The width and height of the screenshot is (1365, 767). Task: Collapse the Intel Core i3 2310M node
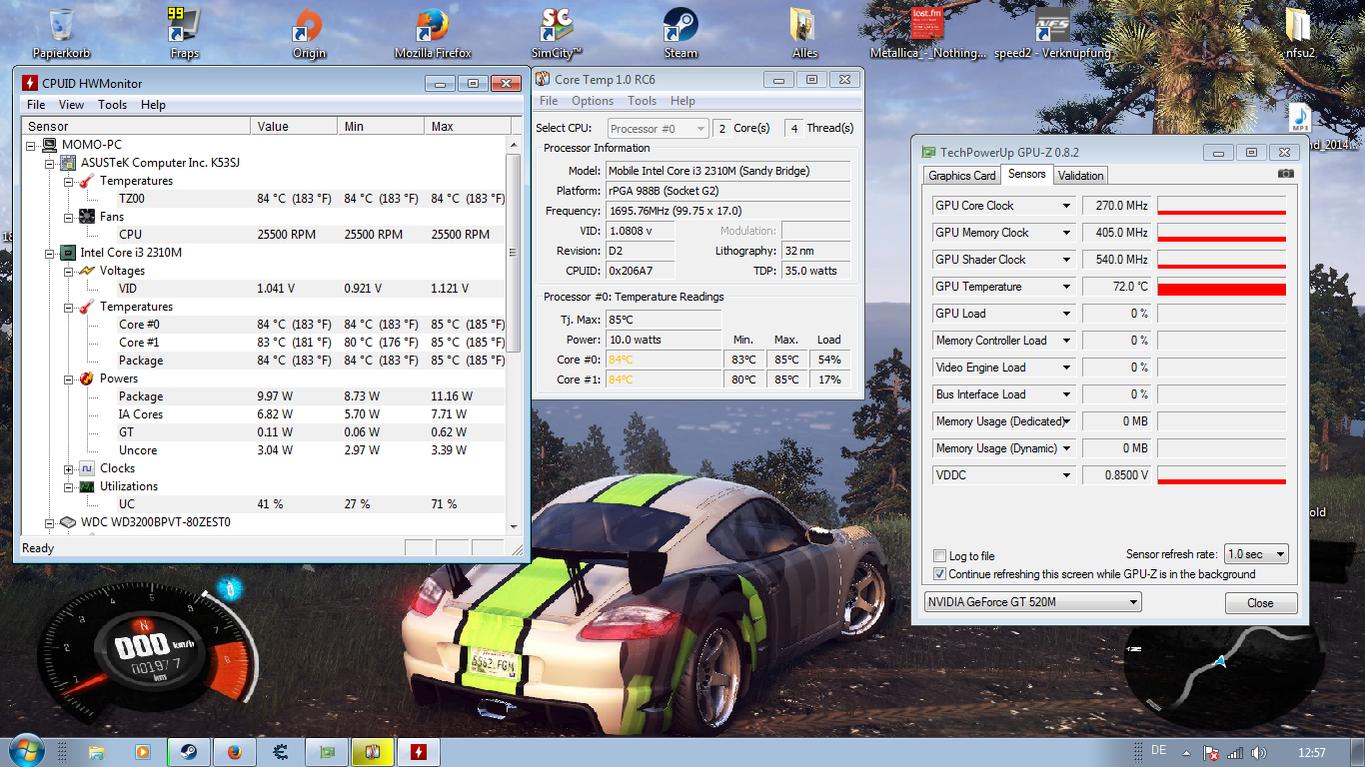(51, 253)
